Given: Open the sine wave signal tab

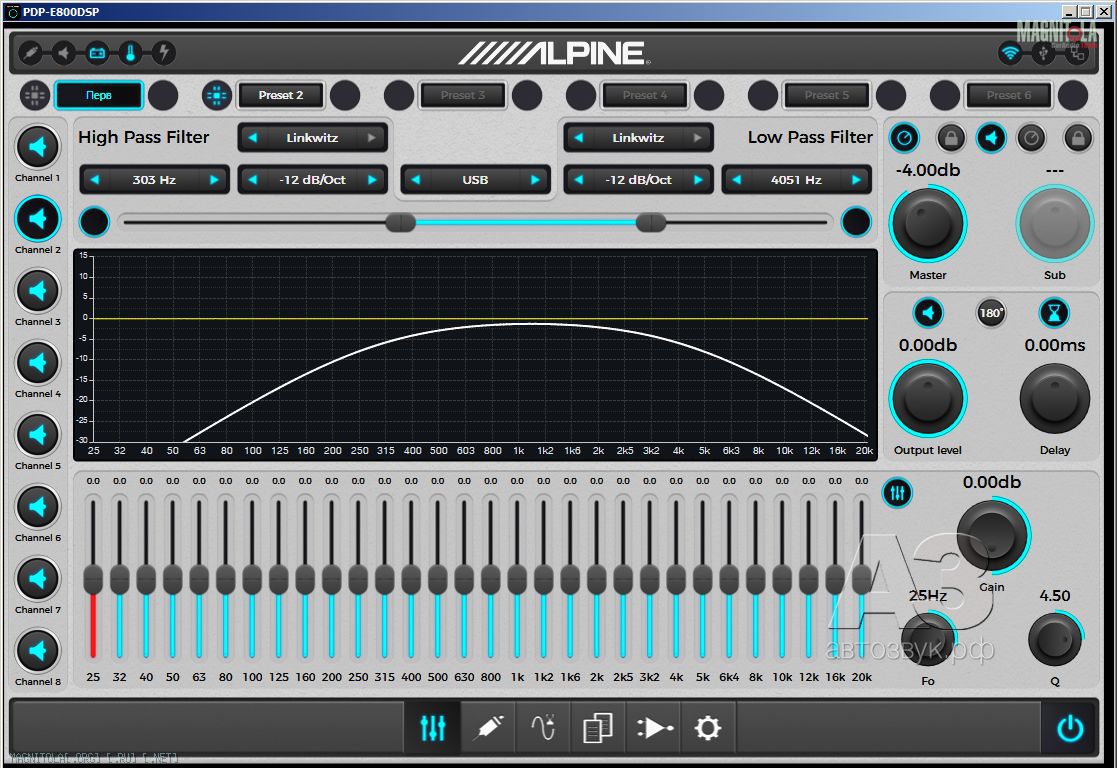Looking at the screenshot, I should click(543, 727).
